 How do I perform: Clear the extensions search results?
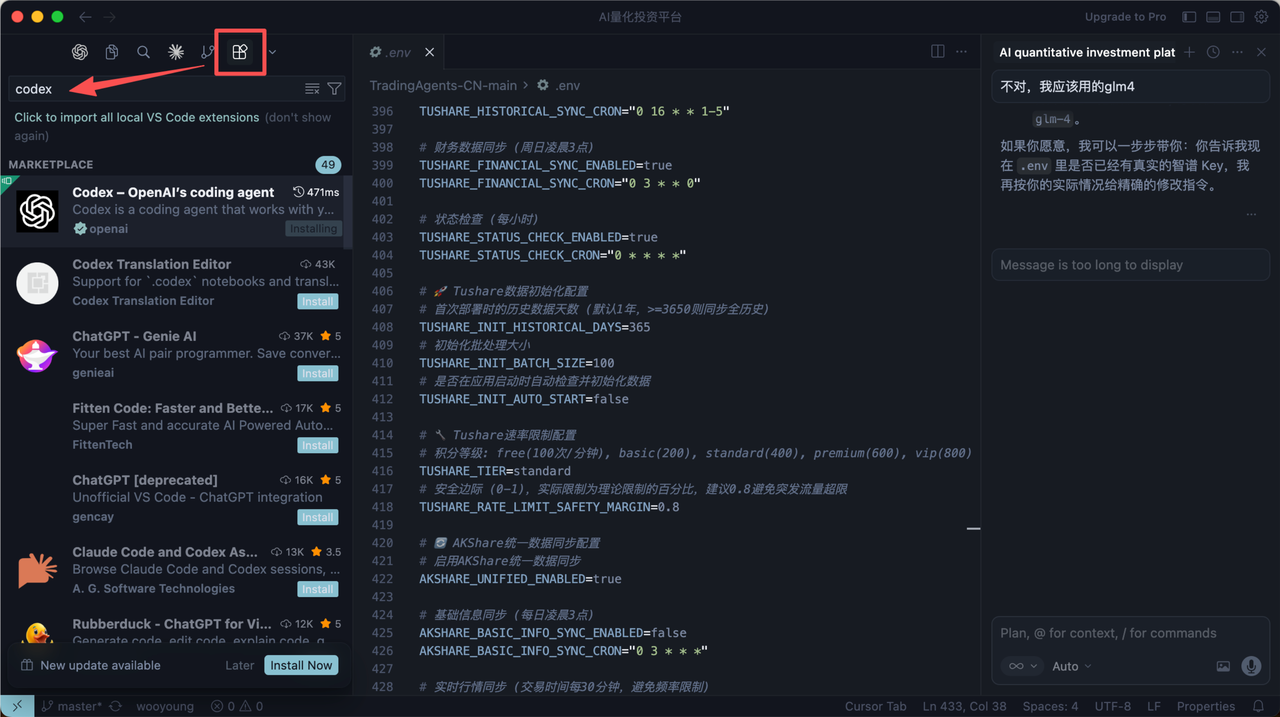(312, 89)
